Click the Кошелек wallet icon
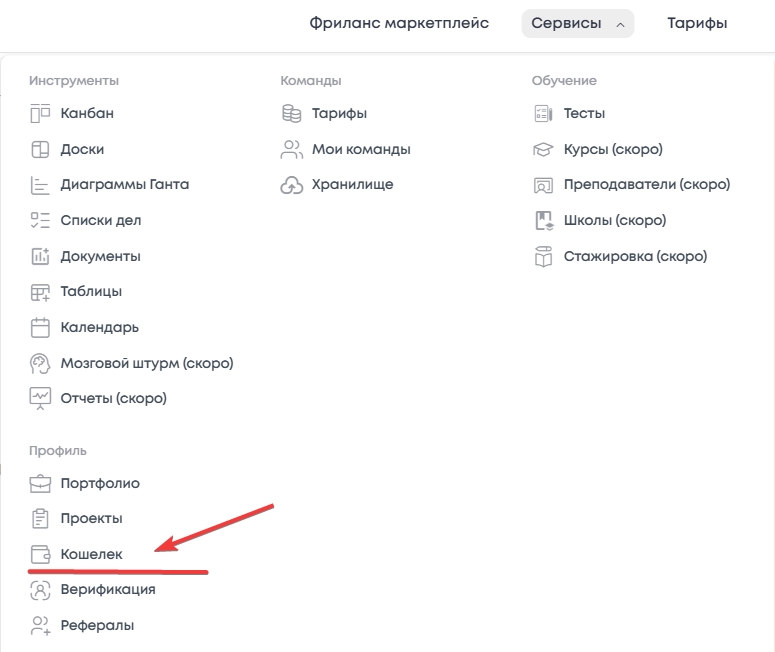This screenshot has width=775, height=652. pyautogui.click(x=40, y=554)
